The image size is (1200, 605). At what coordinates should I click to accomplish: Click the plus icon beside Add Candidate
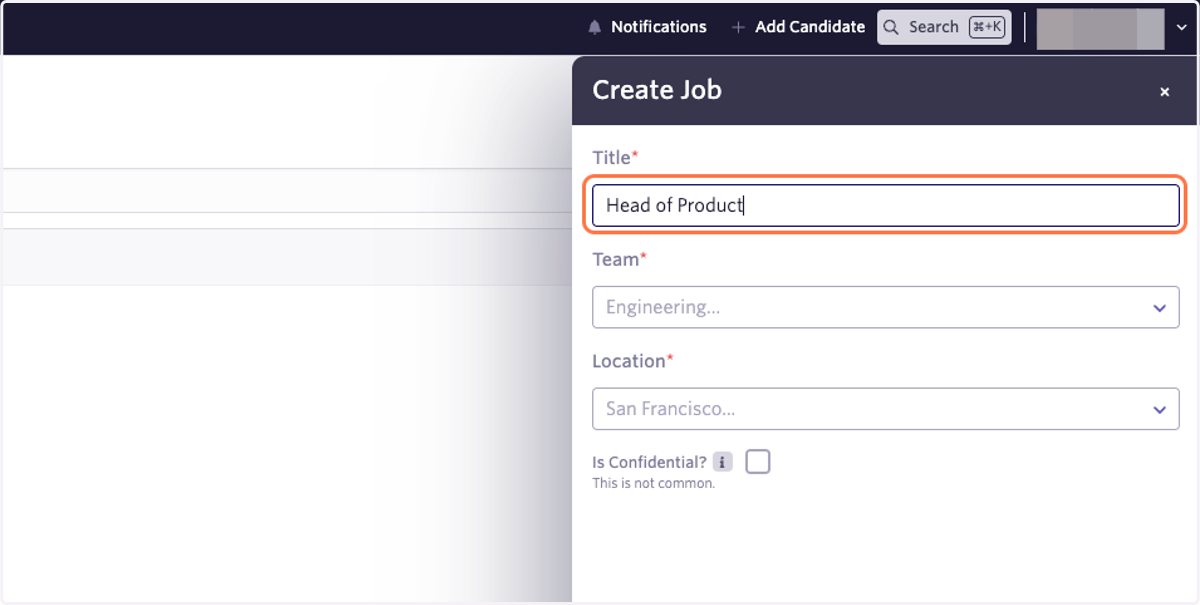tap(738, 27)
